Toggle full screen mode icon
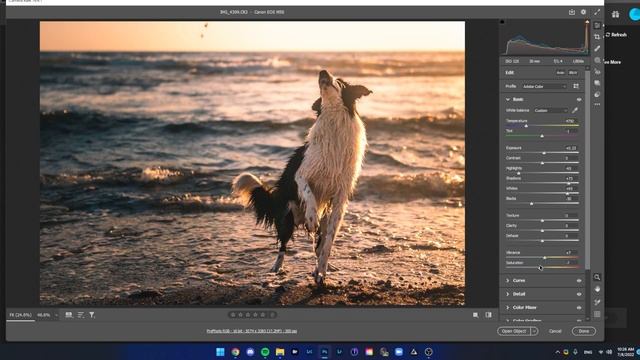The image size is (640, 360). [597, 12]
